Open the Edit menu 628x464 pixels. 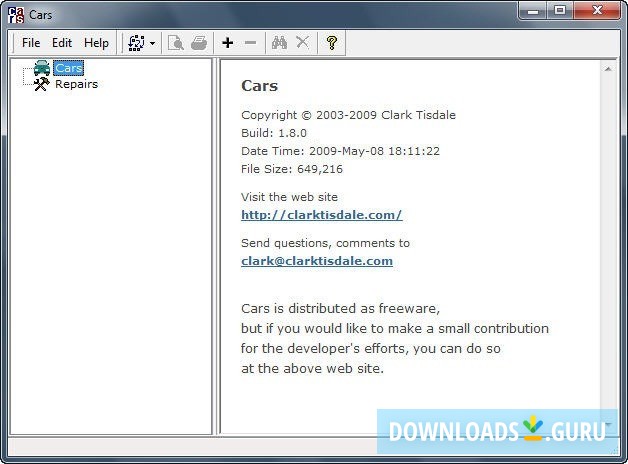tap(62, 42)
